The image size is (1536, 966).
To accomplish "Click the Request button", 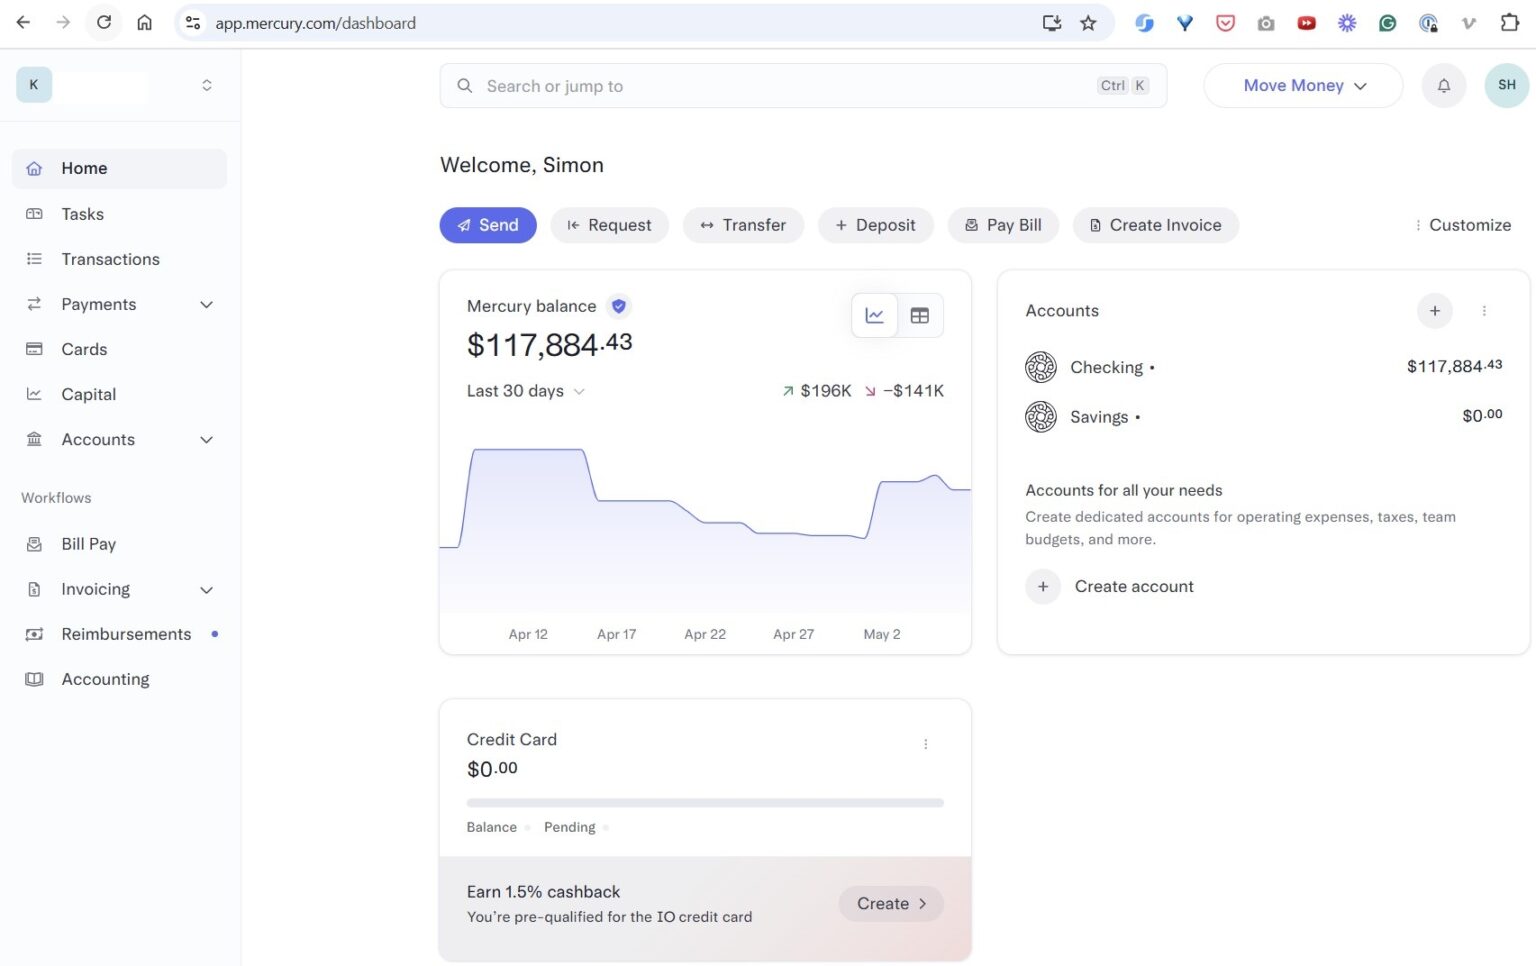I will click(609, 225).
